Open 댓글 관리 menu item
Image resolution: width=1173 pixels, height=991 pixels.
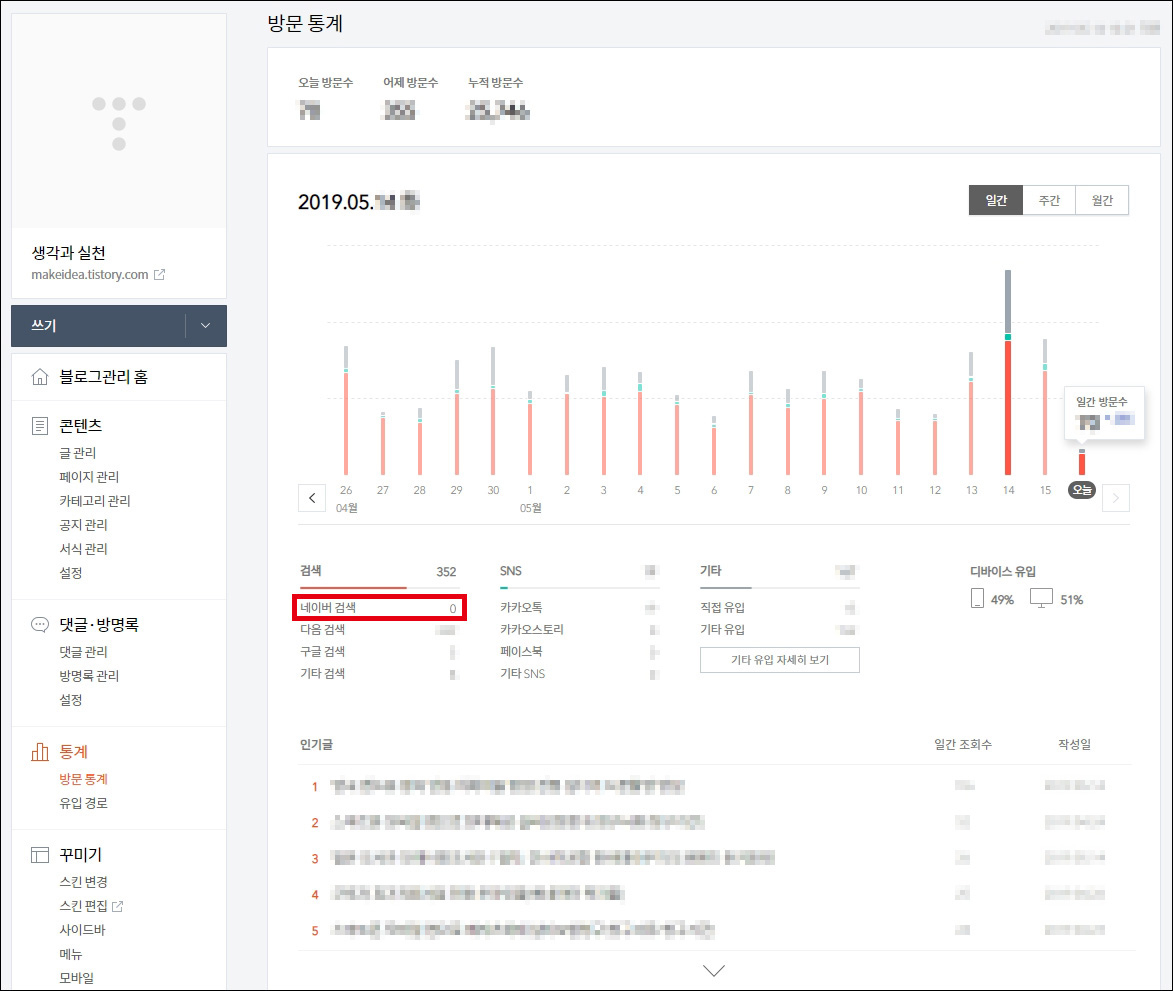(83, 651)
